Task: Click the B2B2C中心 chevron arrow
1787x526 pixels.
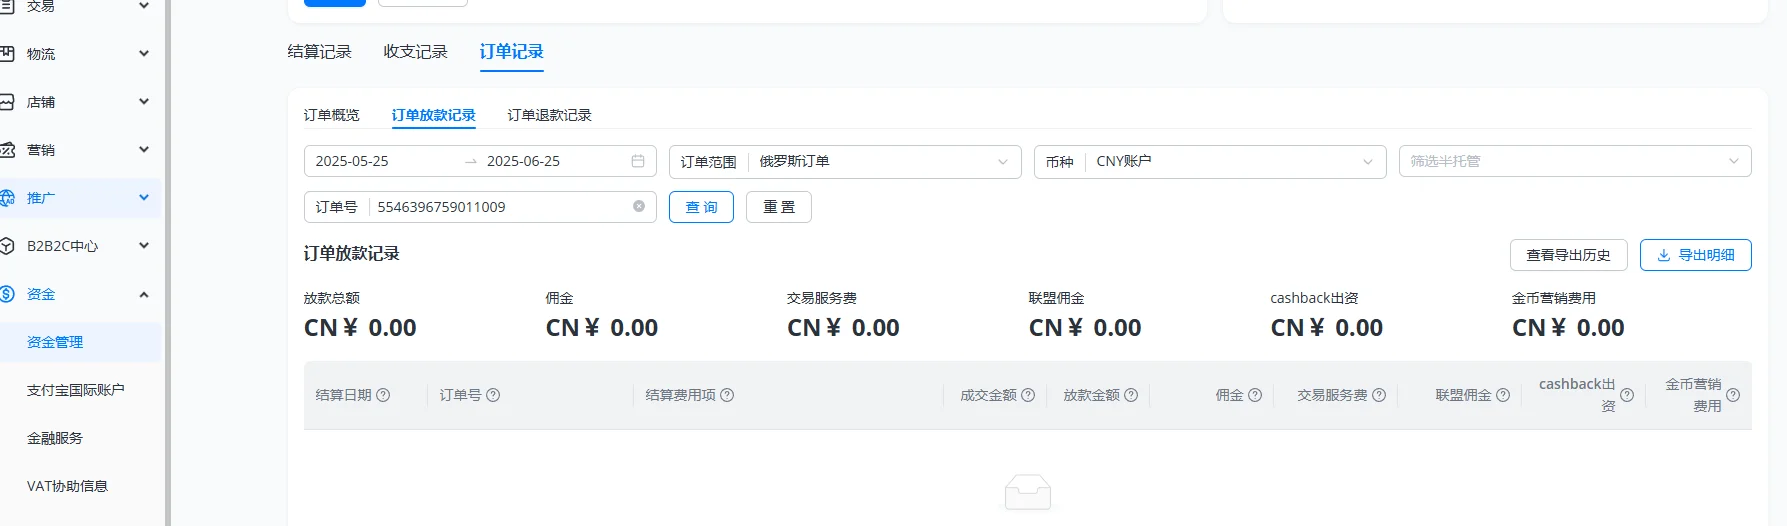Action: point(144,246)
